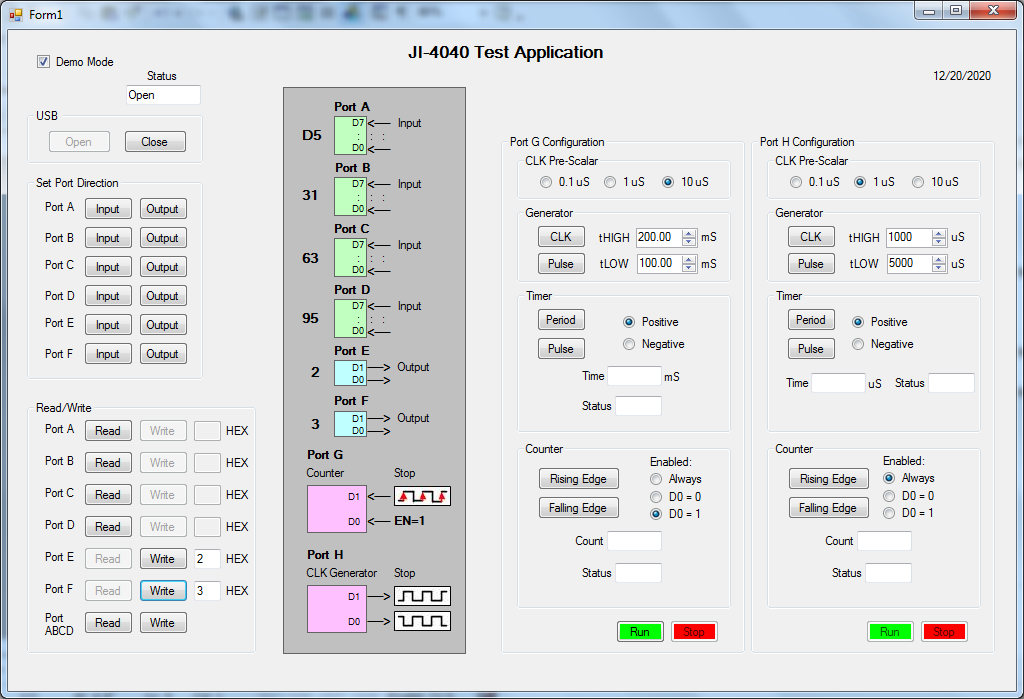The height and width of the screenshot is (699, 1024).
Task: Click the Port H pink generator block
Action: pos(337,609)
